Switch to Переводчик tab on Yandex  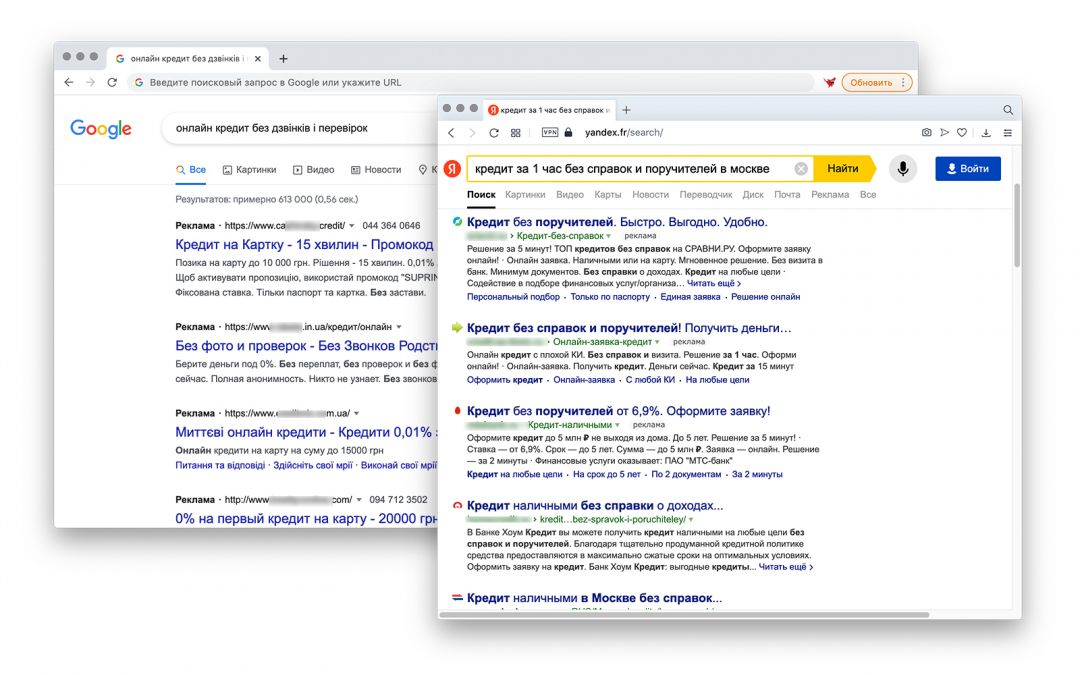click(705, 195)
